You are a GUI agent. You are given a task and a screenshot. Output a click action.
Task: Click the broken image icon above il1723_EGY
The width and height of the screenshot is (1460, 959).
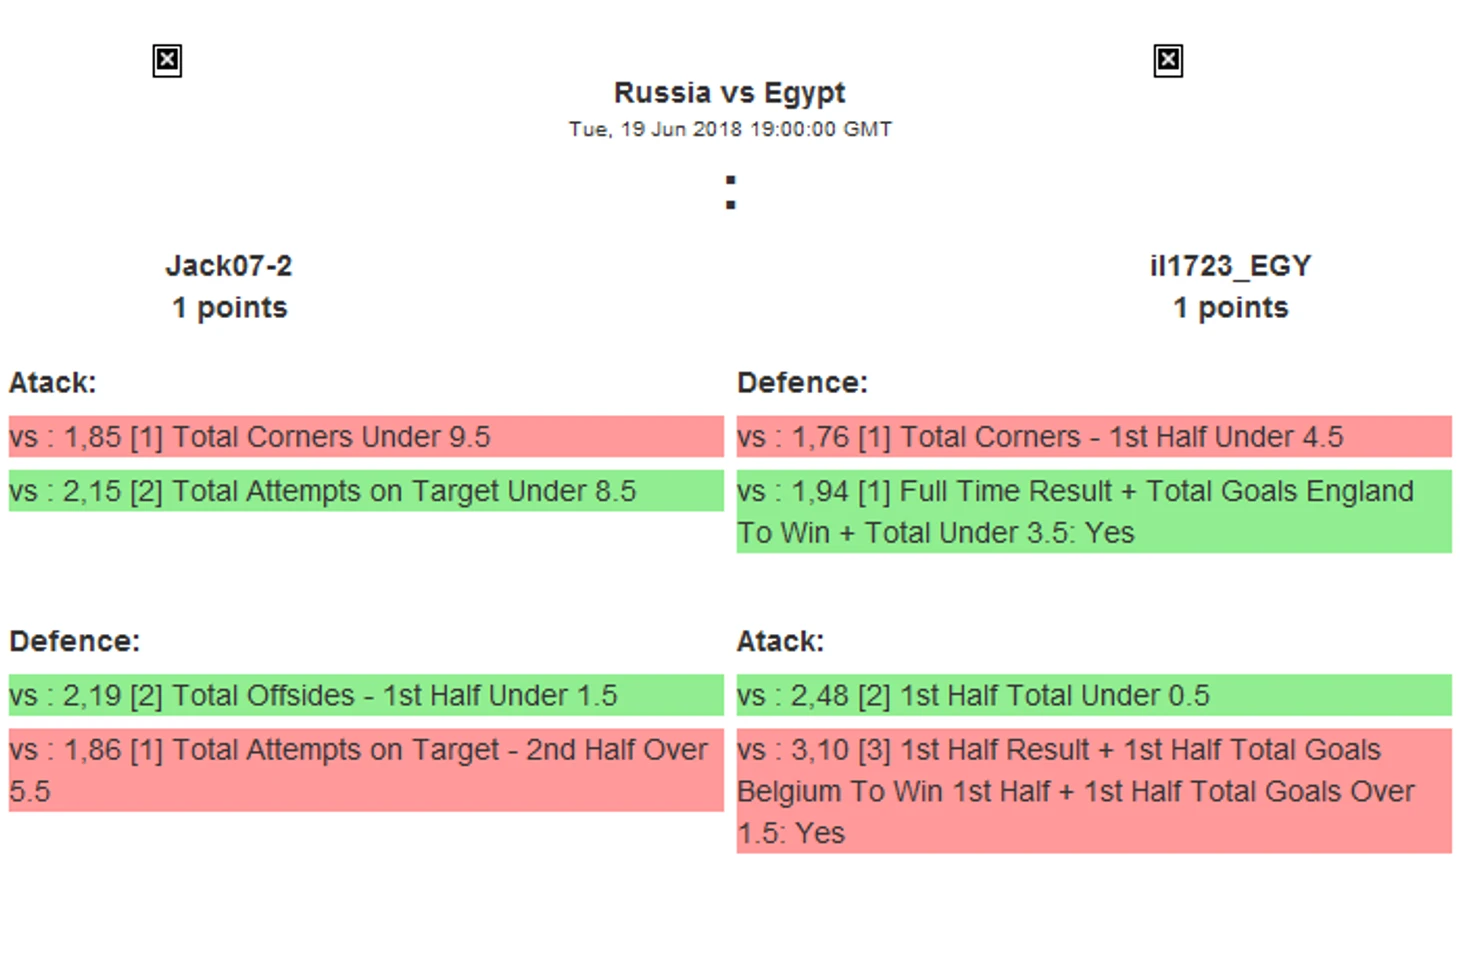[x=1167, y=61]
